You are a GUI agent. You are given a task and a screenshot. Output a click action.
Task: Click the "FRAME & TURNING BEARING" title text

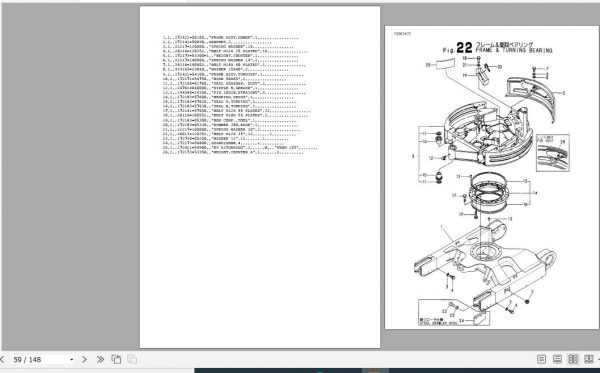pyautogui.click(x=514, y=50)
